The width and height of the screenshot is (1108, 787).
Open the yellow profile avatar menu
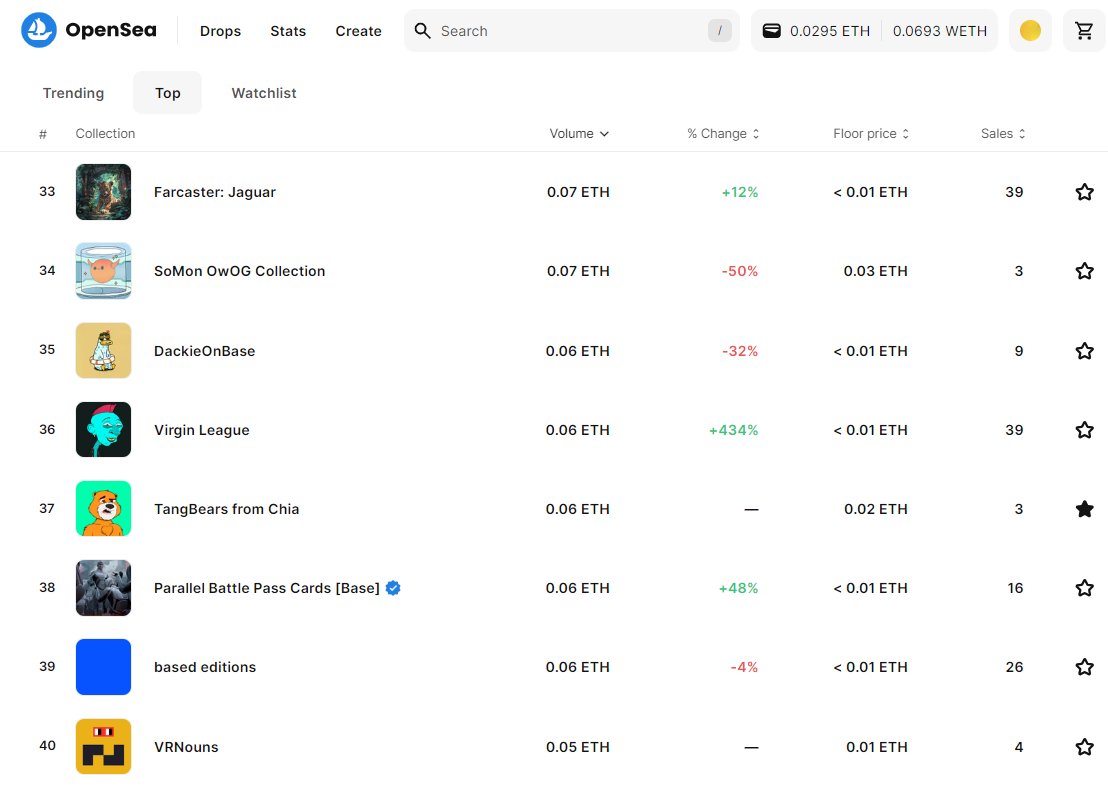1030,30
